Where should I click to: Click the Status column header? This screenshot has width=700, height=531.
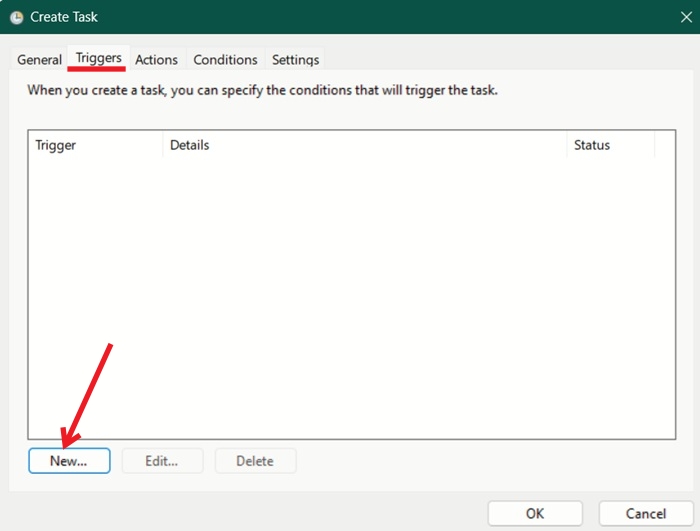click(x=611, y=145)
